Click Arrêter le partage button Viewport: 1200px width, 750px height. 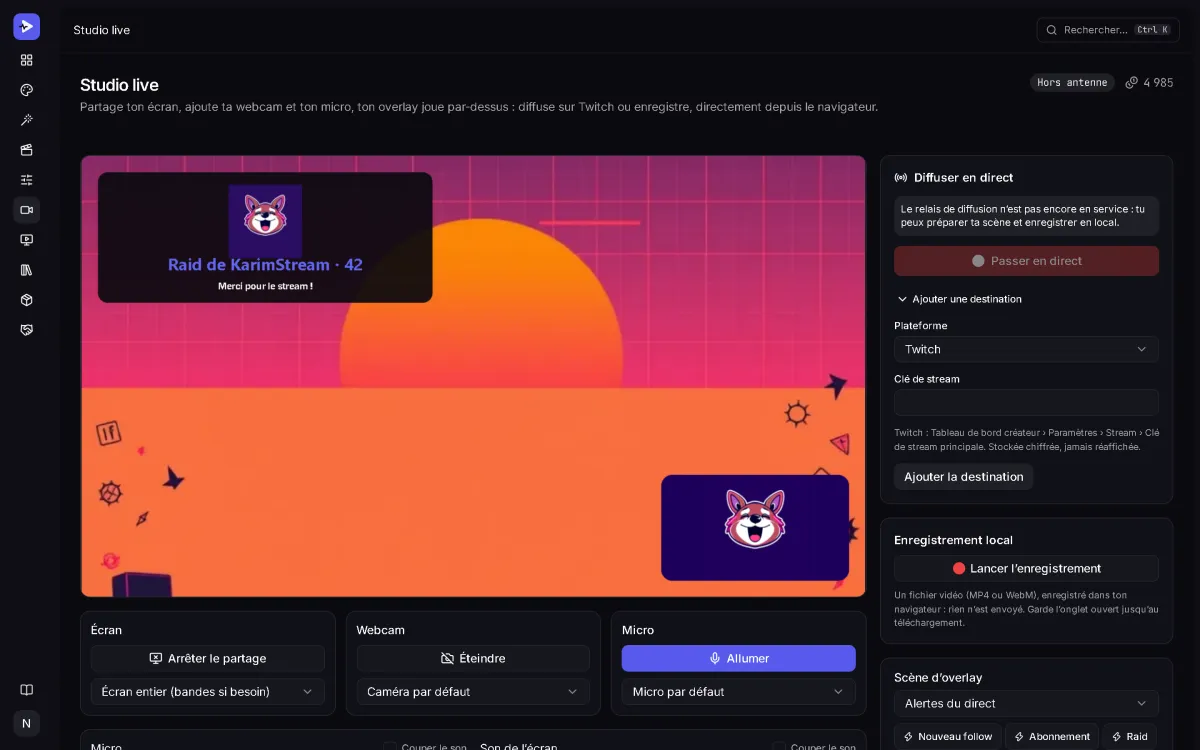[x=207, y=658]
